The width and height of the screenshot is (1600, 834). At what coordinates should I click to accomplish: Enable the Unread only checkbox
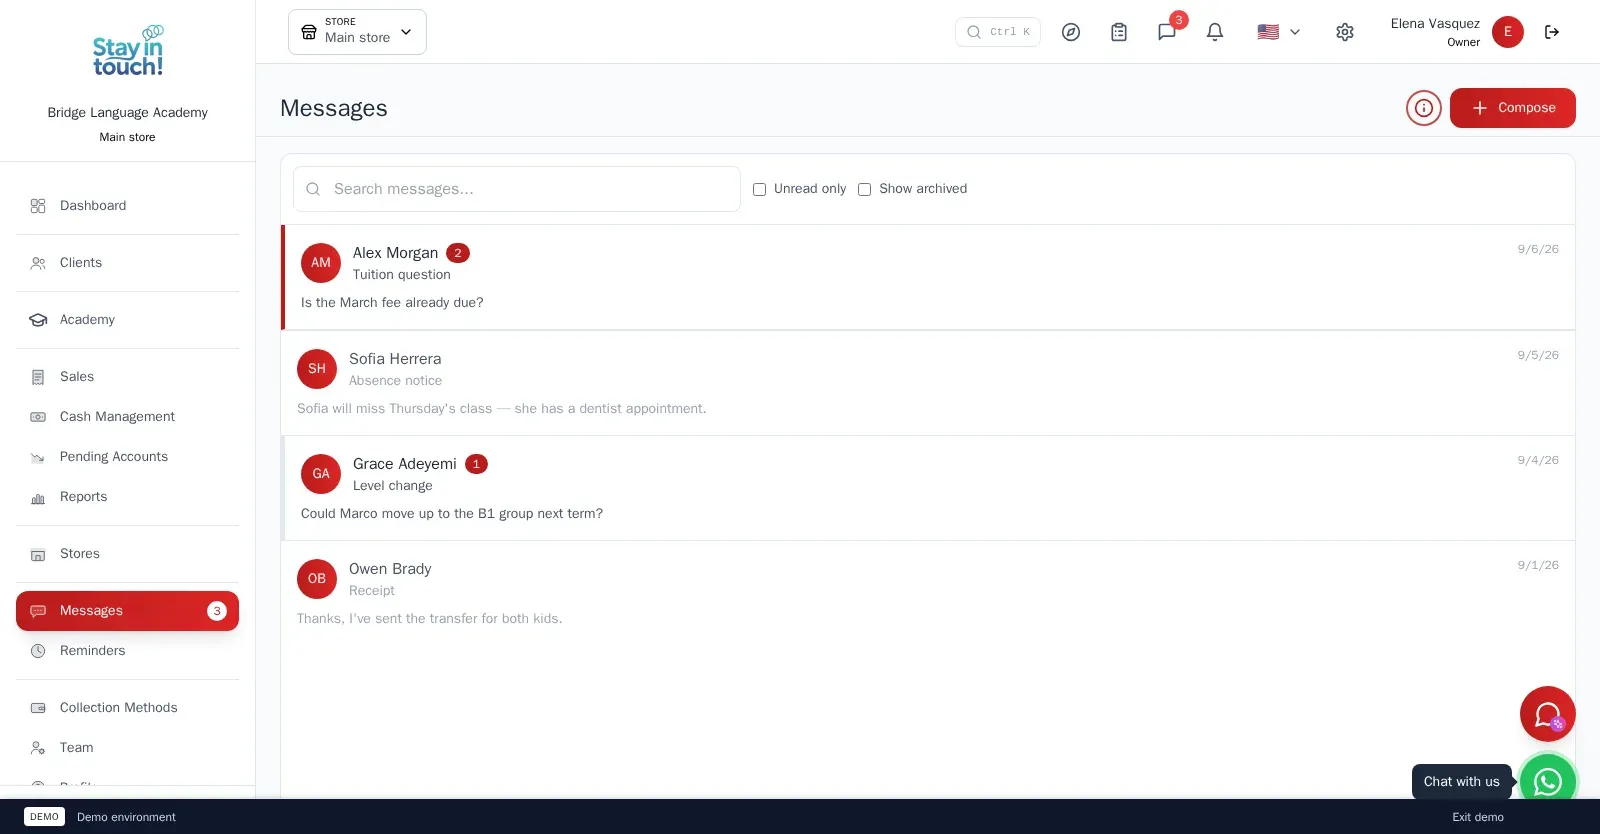(x=759, y=189)
